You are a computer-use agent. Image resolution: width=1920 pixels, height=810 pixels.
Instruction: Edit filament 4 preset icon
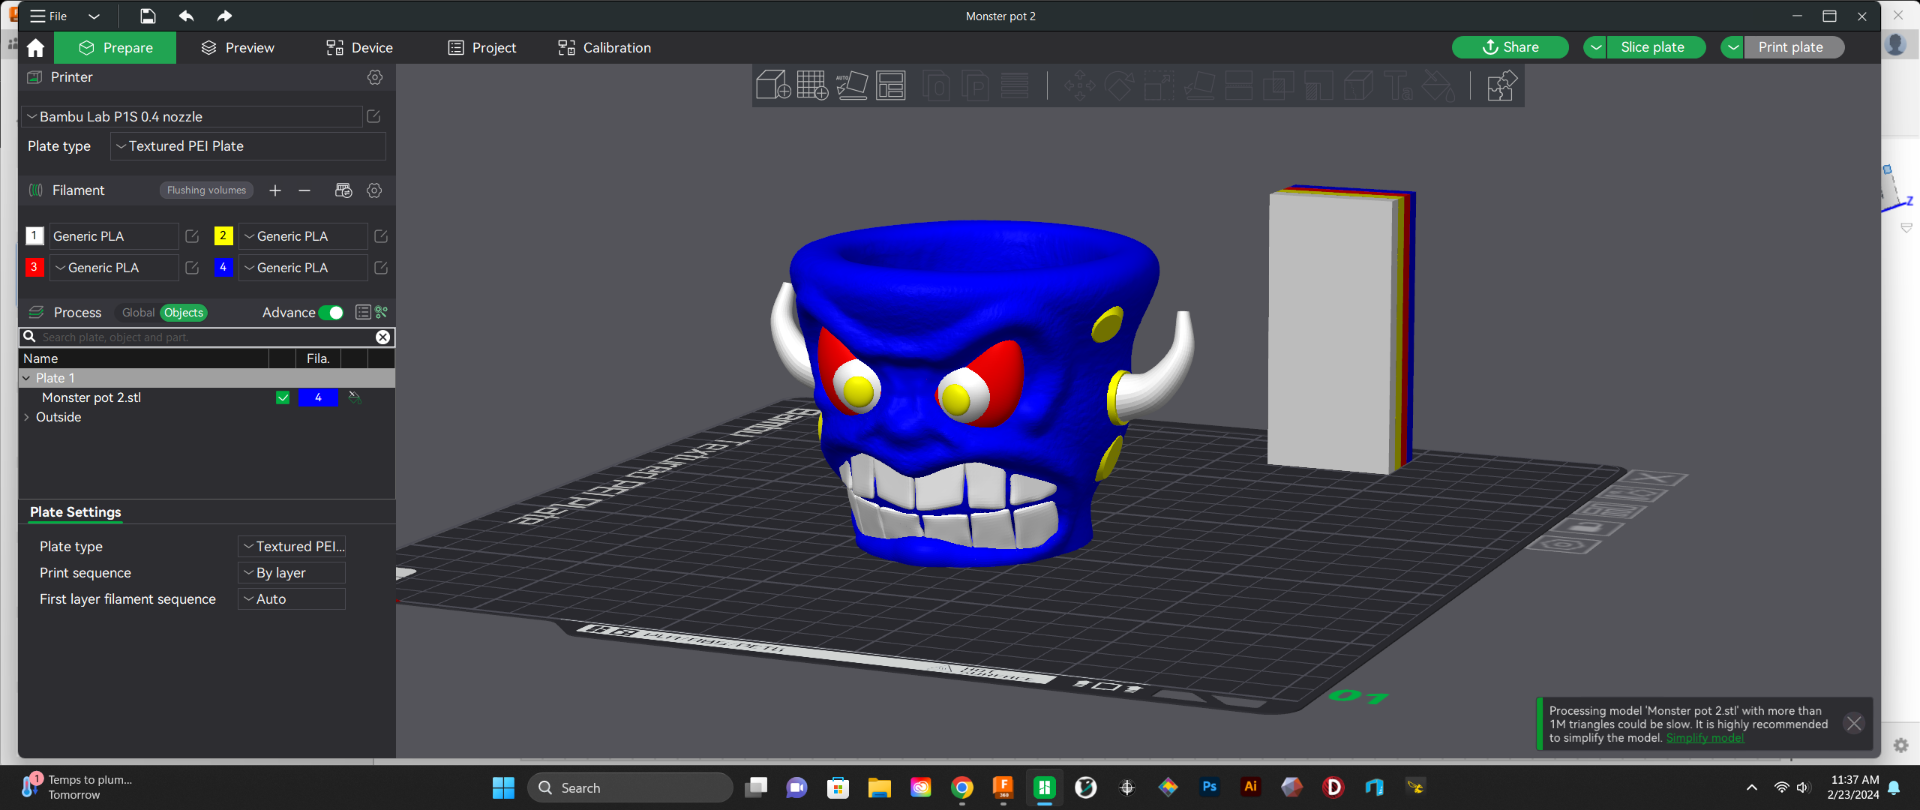click(381, 268)
